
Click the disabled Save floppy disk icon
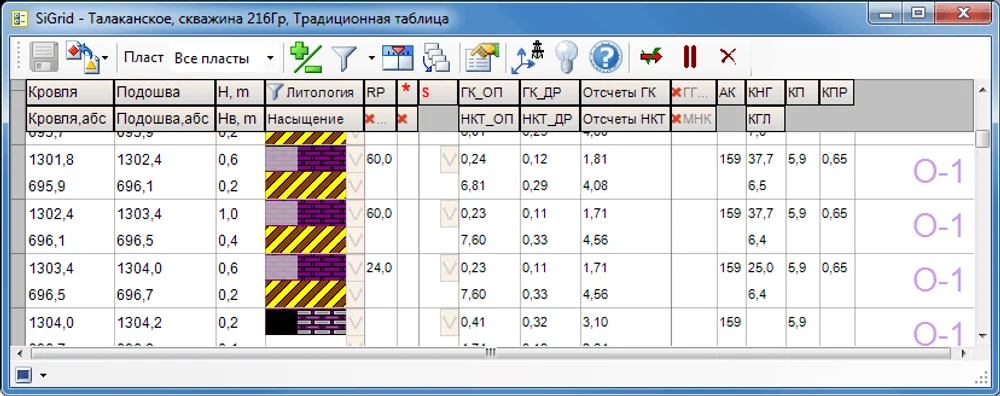(43, 57)
